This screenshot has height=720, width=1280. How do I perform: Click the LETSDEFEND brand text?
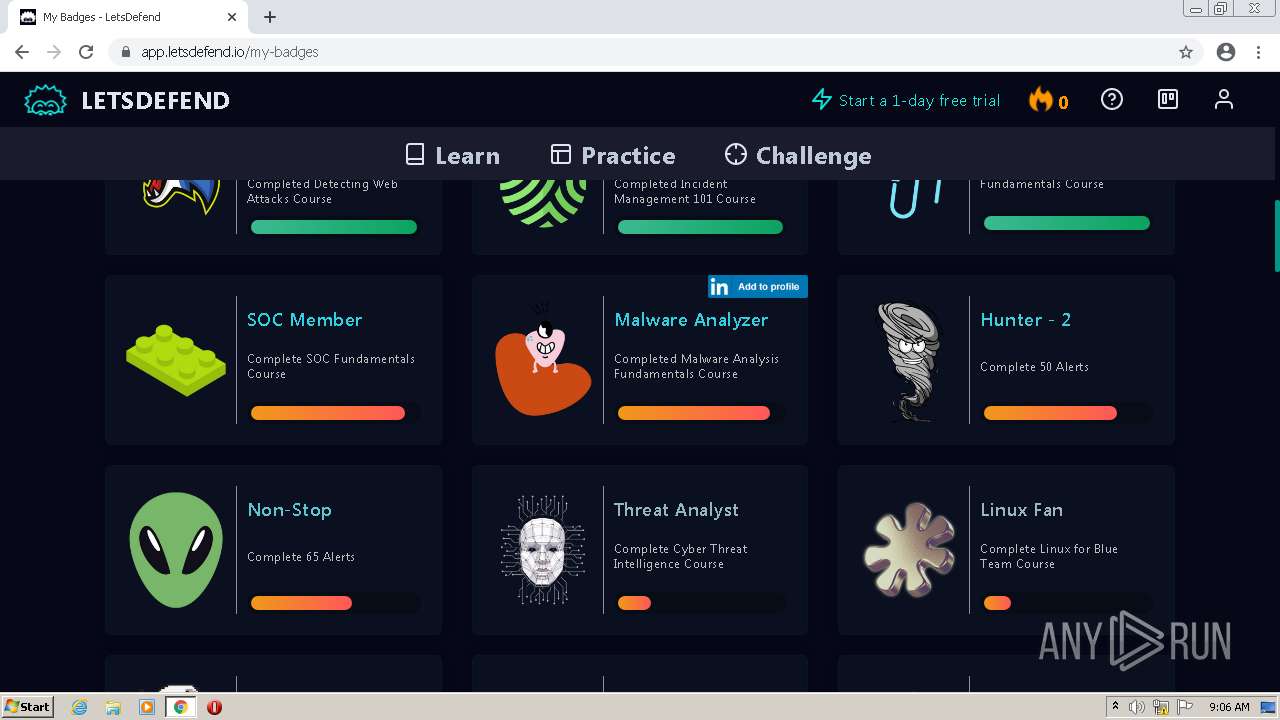tap(155, 100)
